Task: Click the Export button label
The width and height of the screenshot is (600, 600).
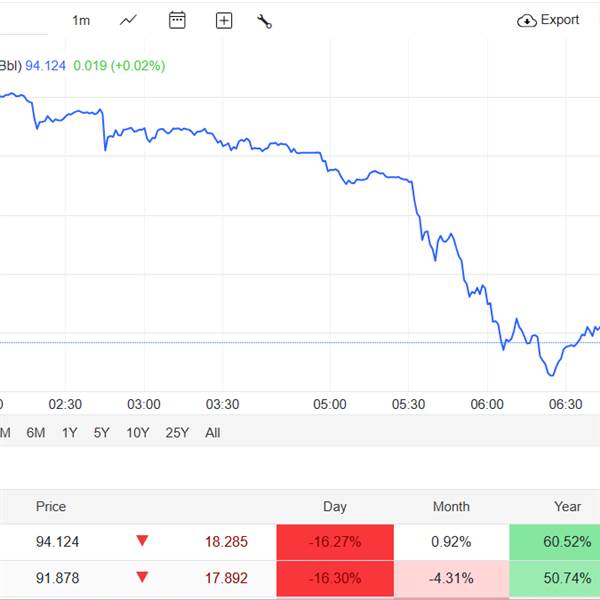Action: click(560, 20)
